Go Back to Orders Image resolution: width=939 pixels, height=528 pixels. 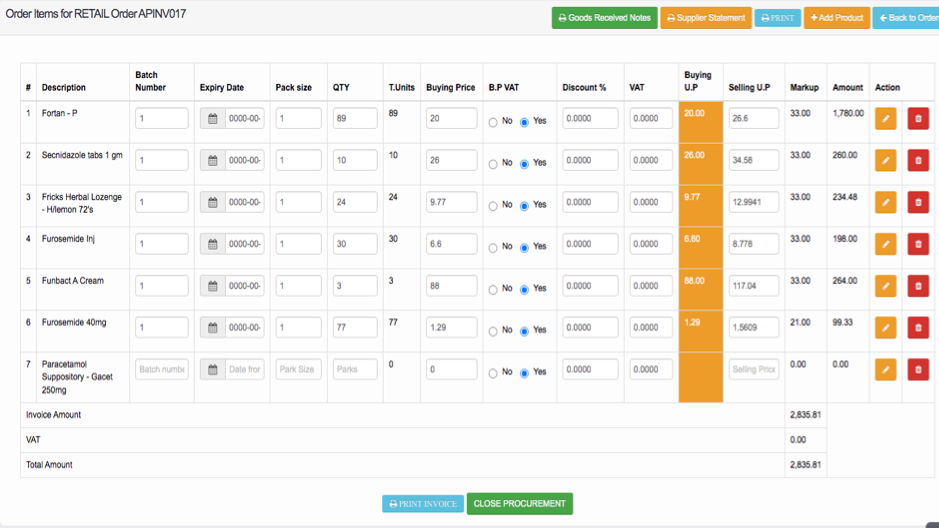click(x=906, y=18)
